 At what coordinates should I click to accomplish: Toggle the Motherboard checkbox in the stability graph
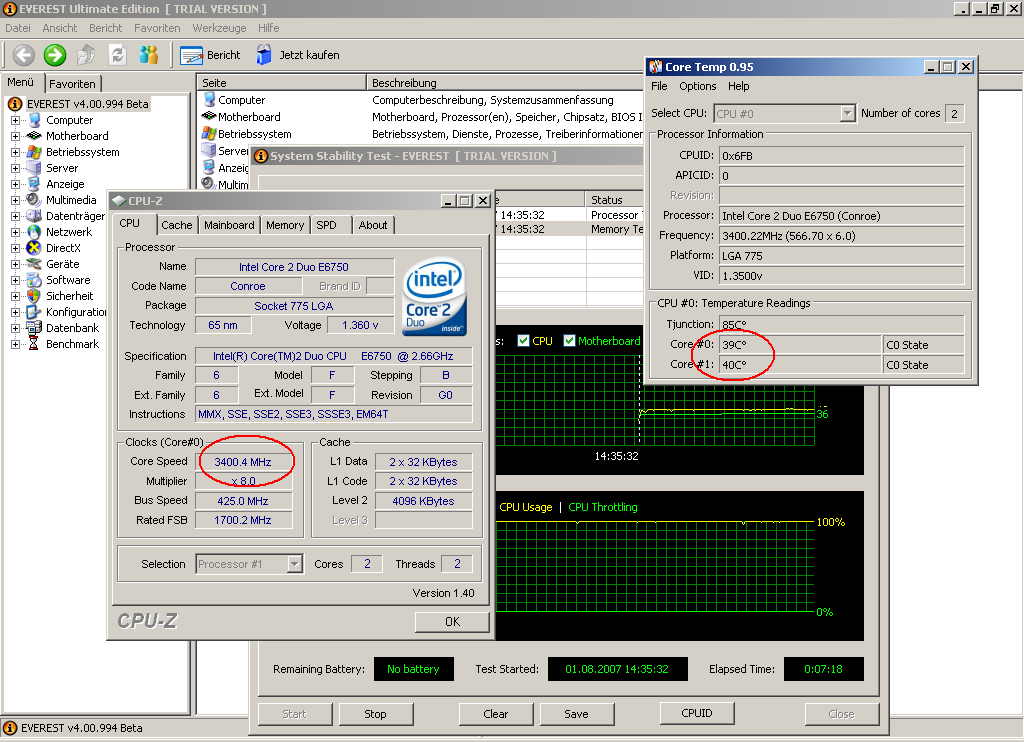569,340
